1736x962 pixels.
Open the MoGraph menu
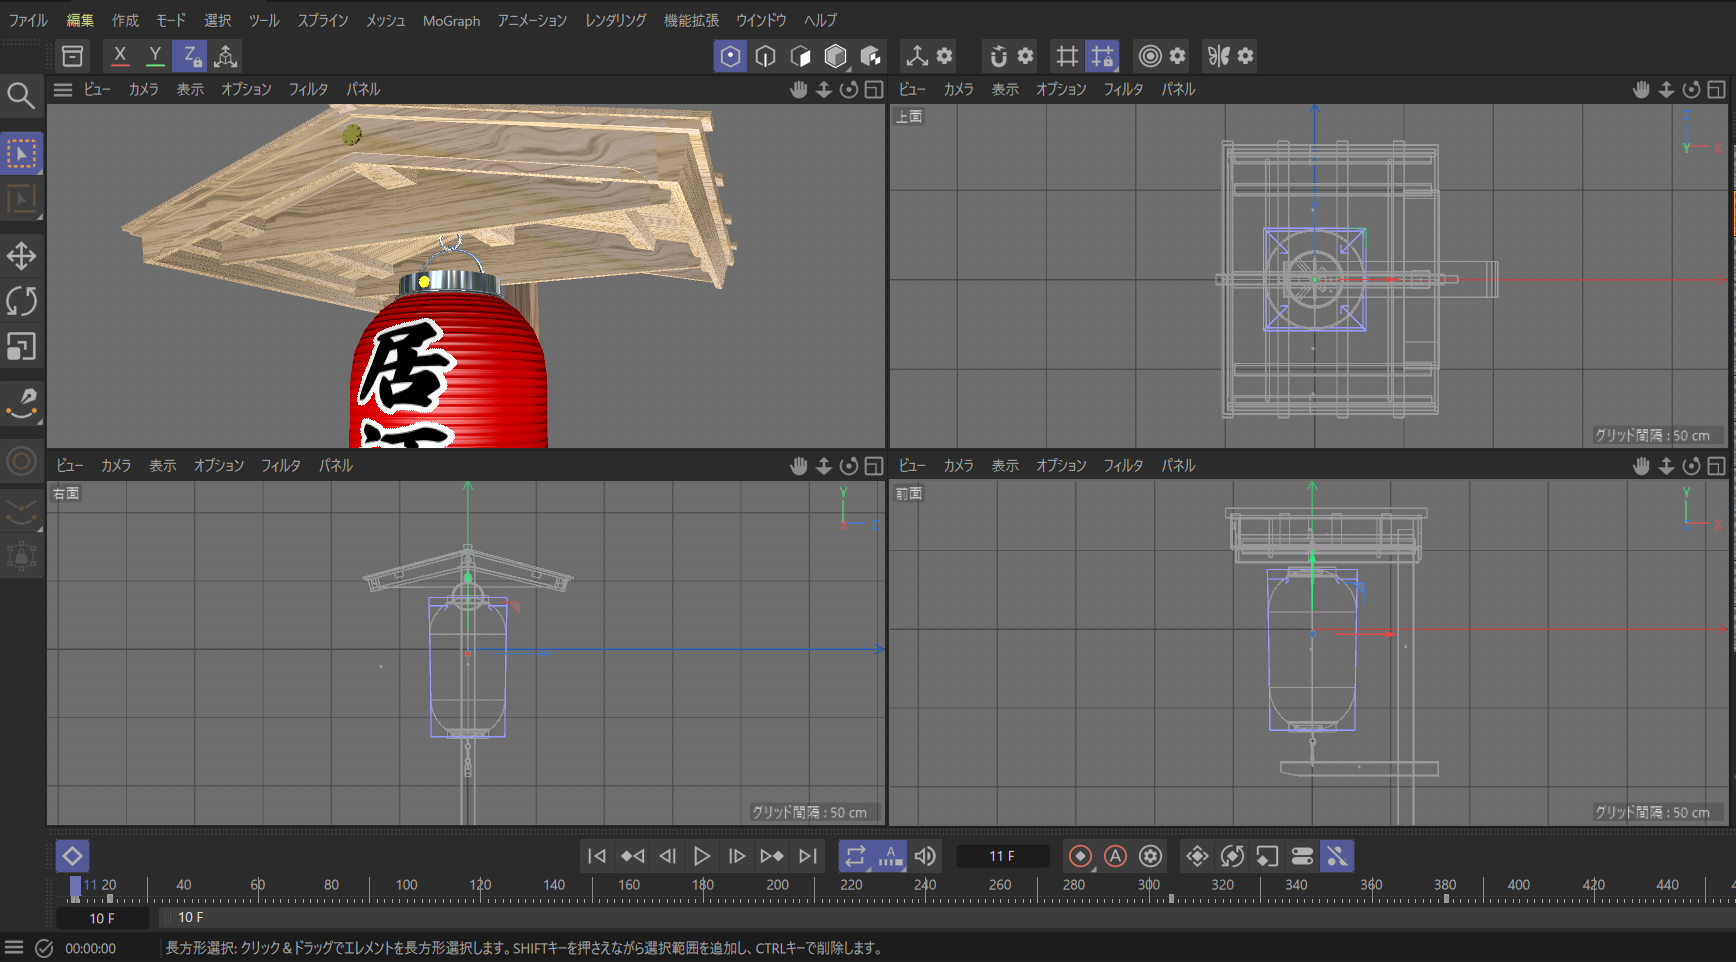451,20
